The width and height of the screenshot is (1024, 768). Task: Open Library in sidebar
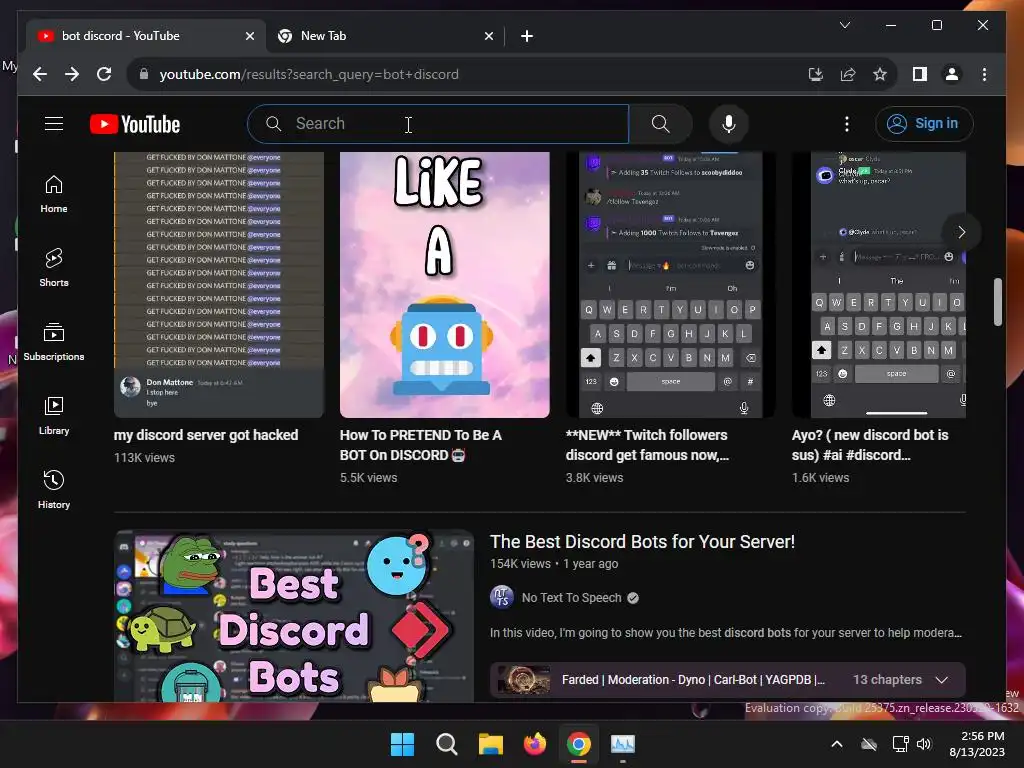tap(54, 416)
